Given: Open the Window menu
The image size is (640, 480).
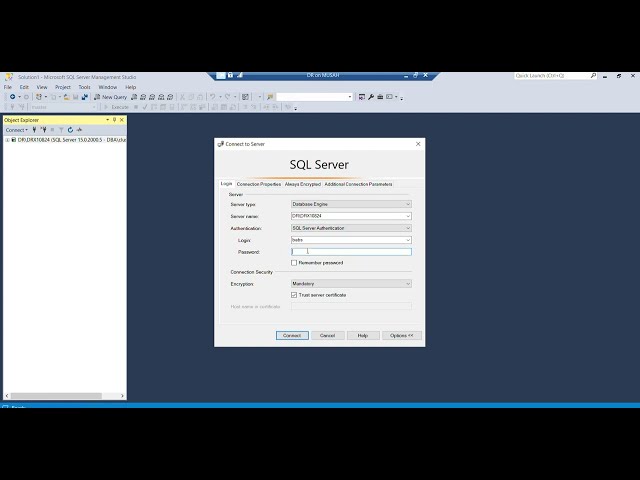Looking at the screenshot, I should (x=108, y=87).
